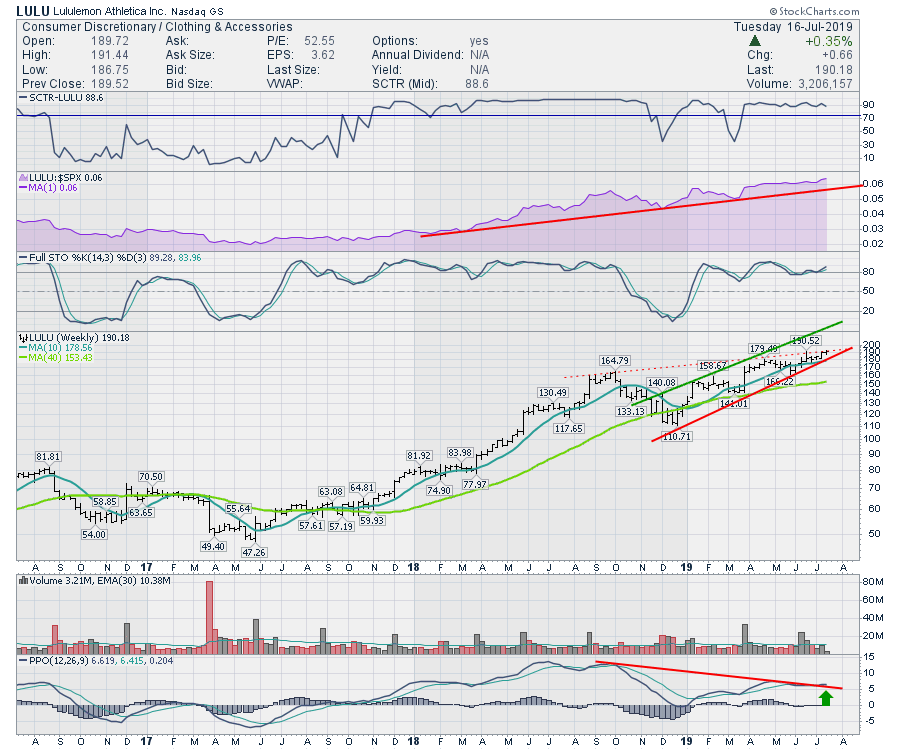The image size is (900, 750).
Task: Click the 49.40 price annotation
Action: coord(213,546)
